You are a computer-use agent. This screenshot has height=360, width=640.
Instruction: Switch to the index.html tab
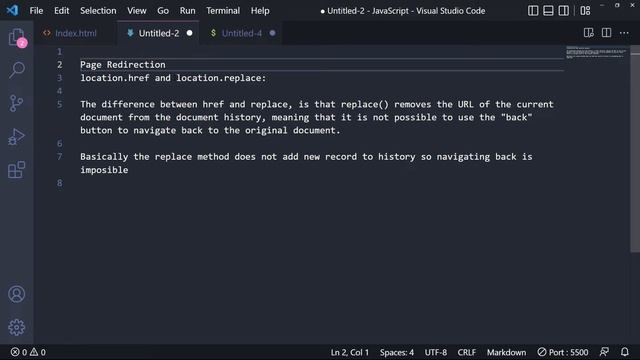pyautogui.click(x=76, y=33)
